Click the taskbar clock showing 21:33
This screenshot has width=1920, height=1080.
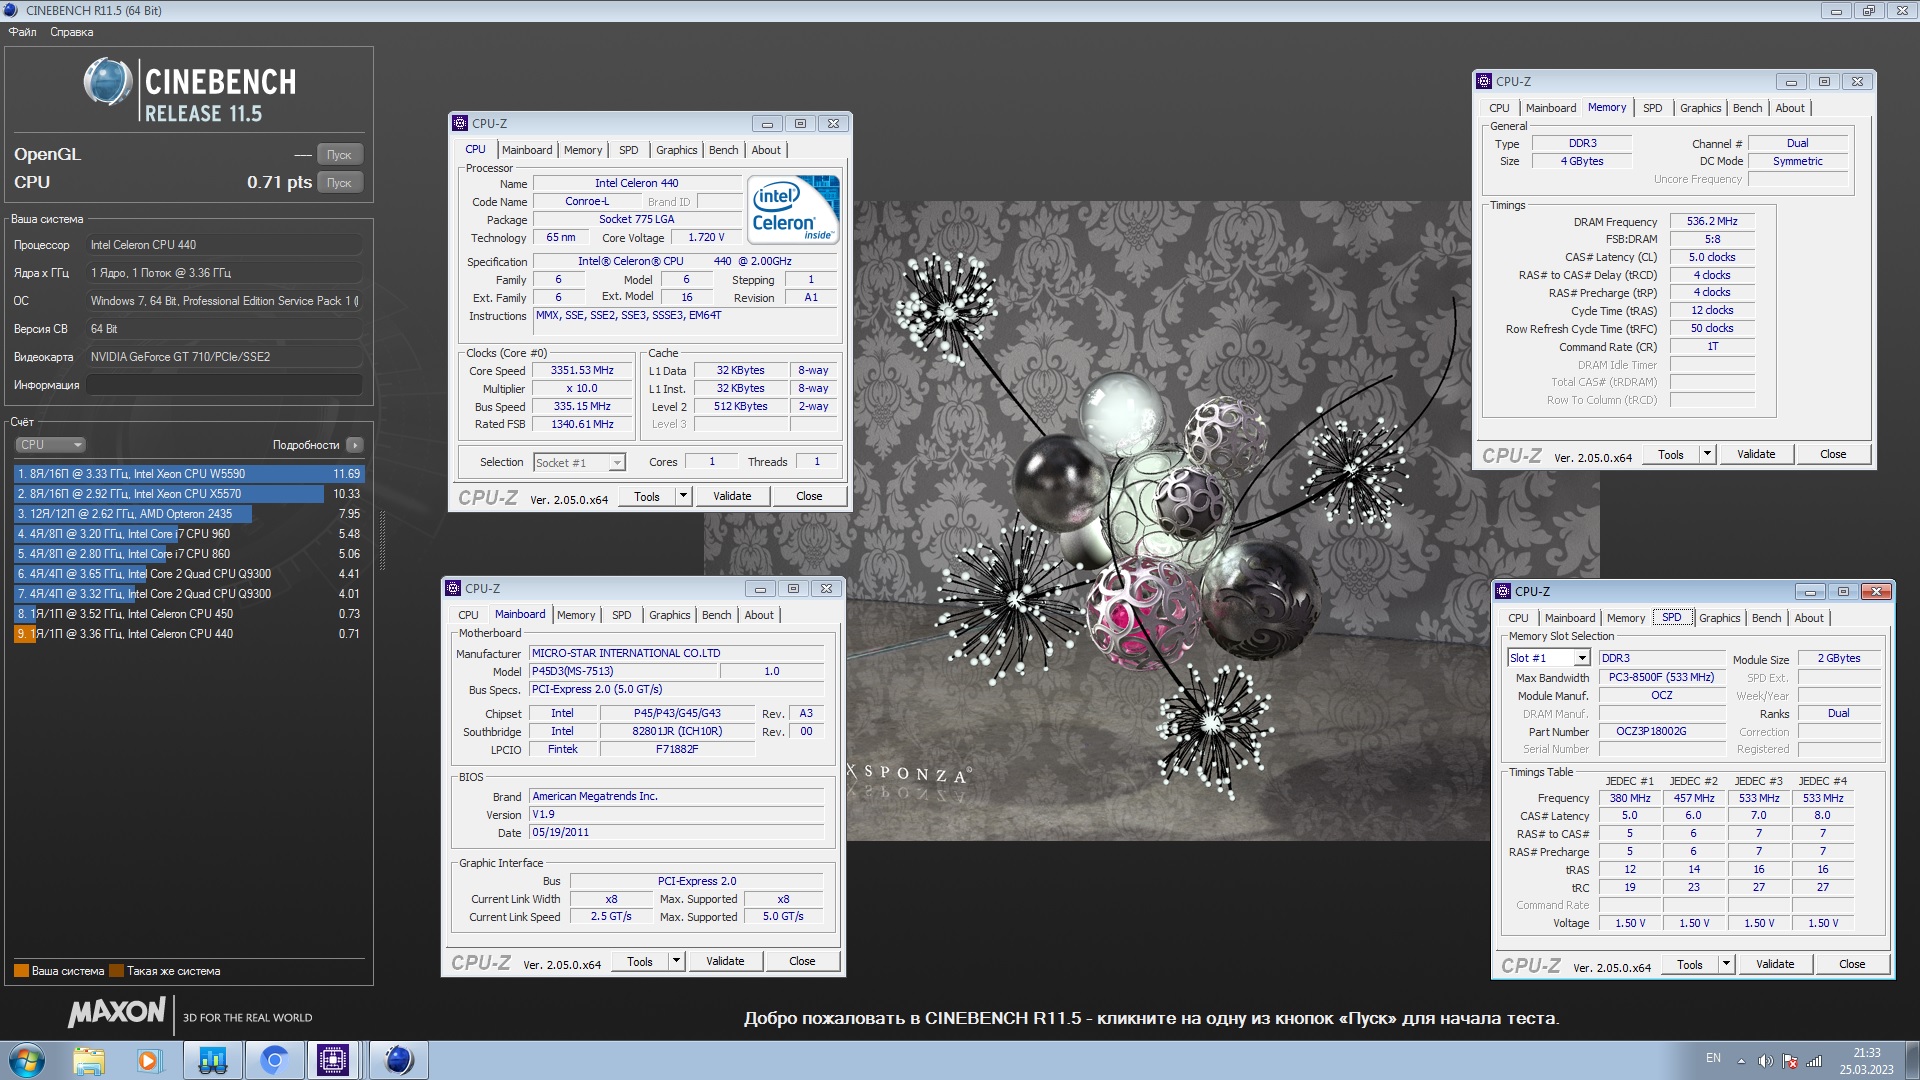coord(1866,1060)
